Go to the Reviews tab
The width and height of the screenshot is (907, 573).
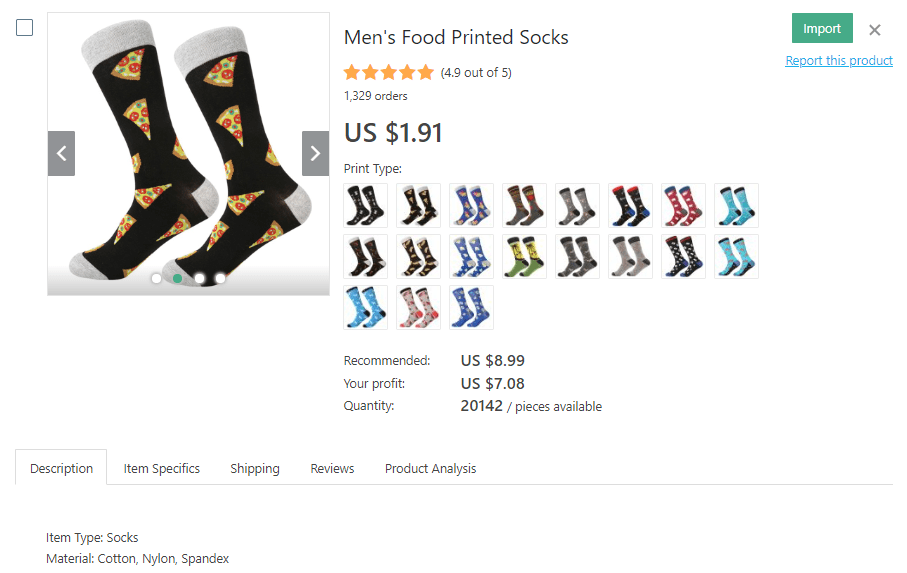[x=332, y=468]
